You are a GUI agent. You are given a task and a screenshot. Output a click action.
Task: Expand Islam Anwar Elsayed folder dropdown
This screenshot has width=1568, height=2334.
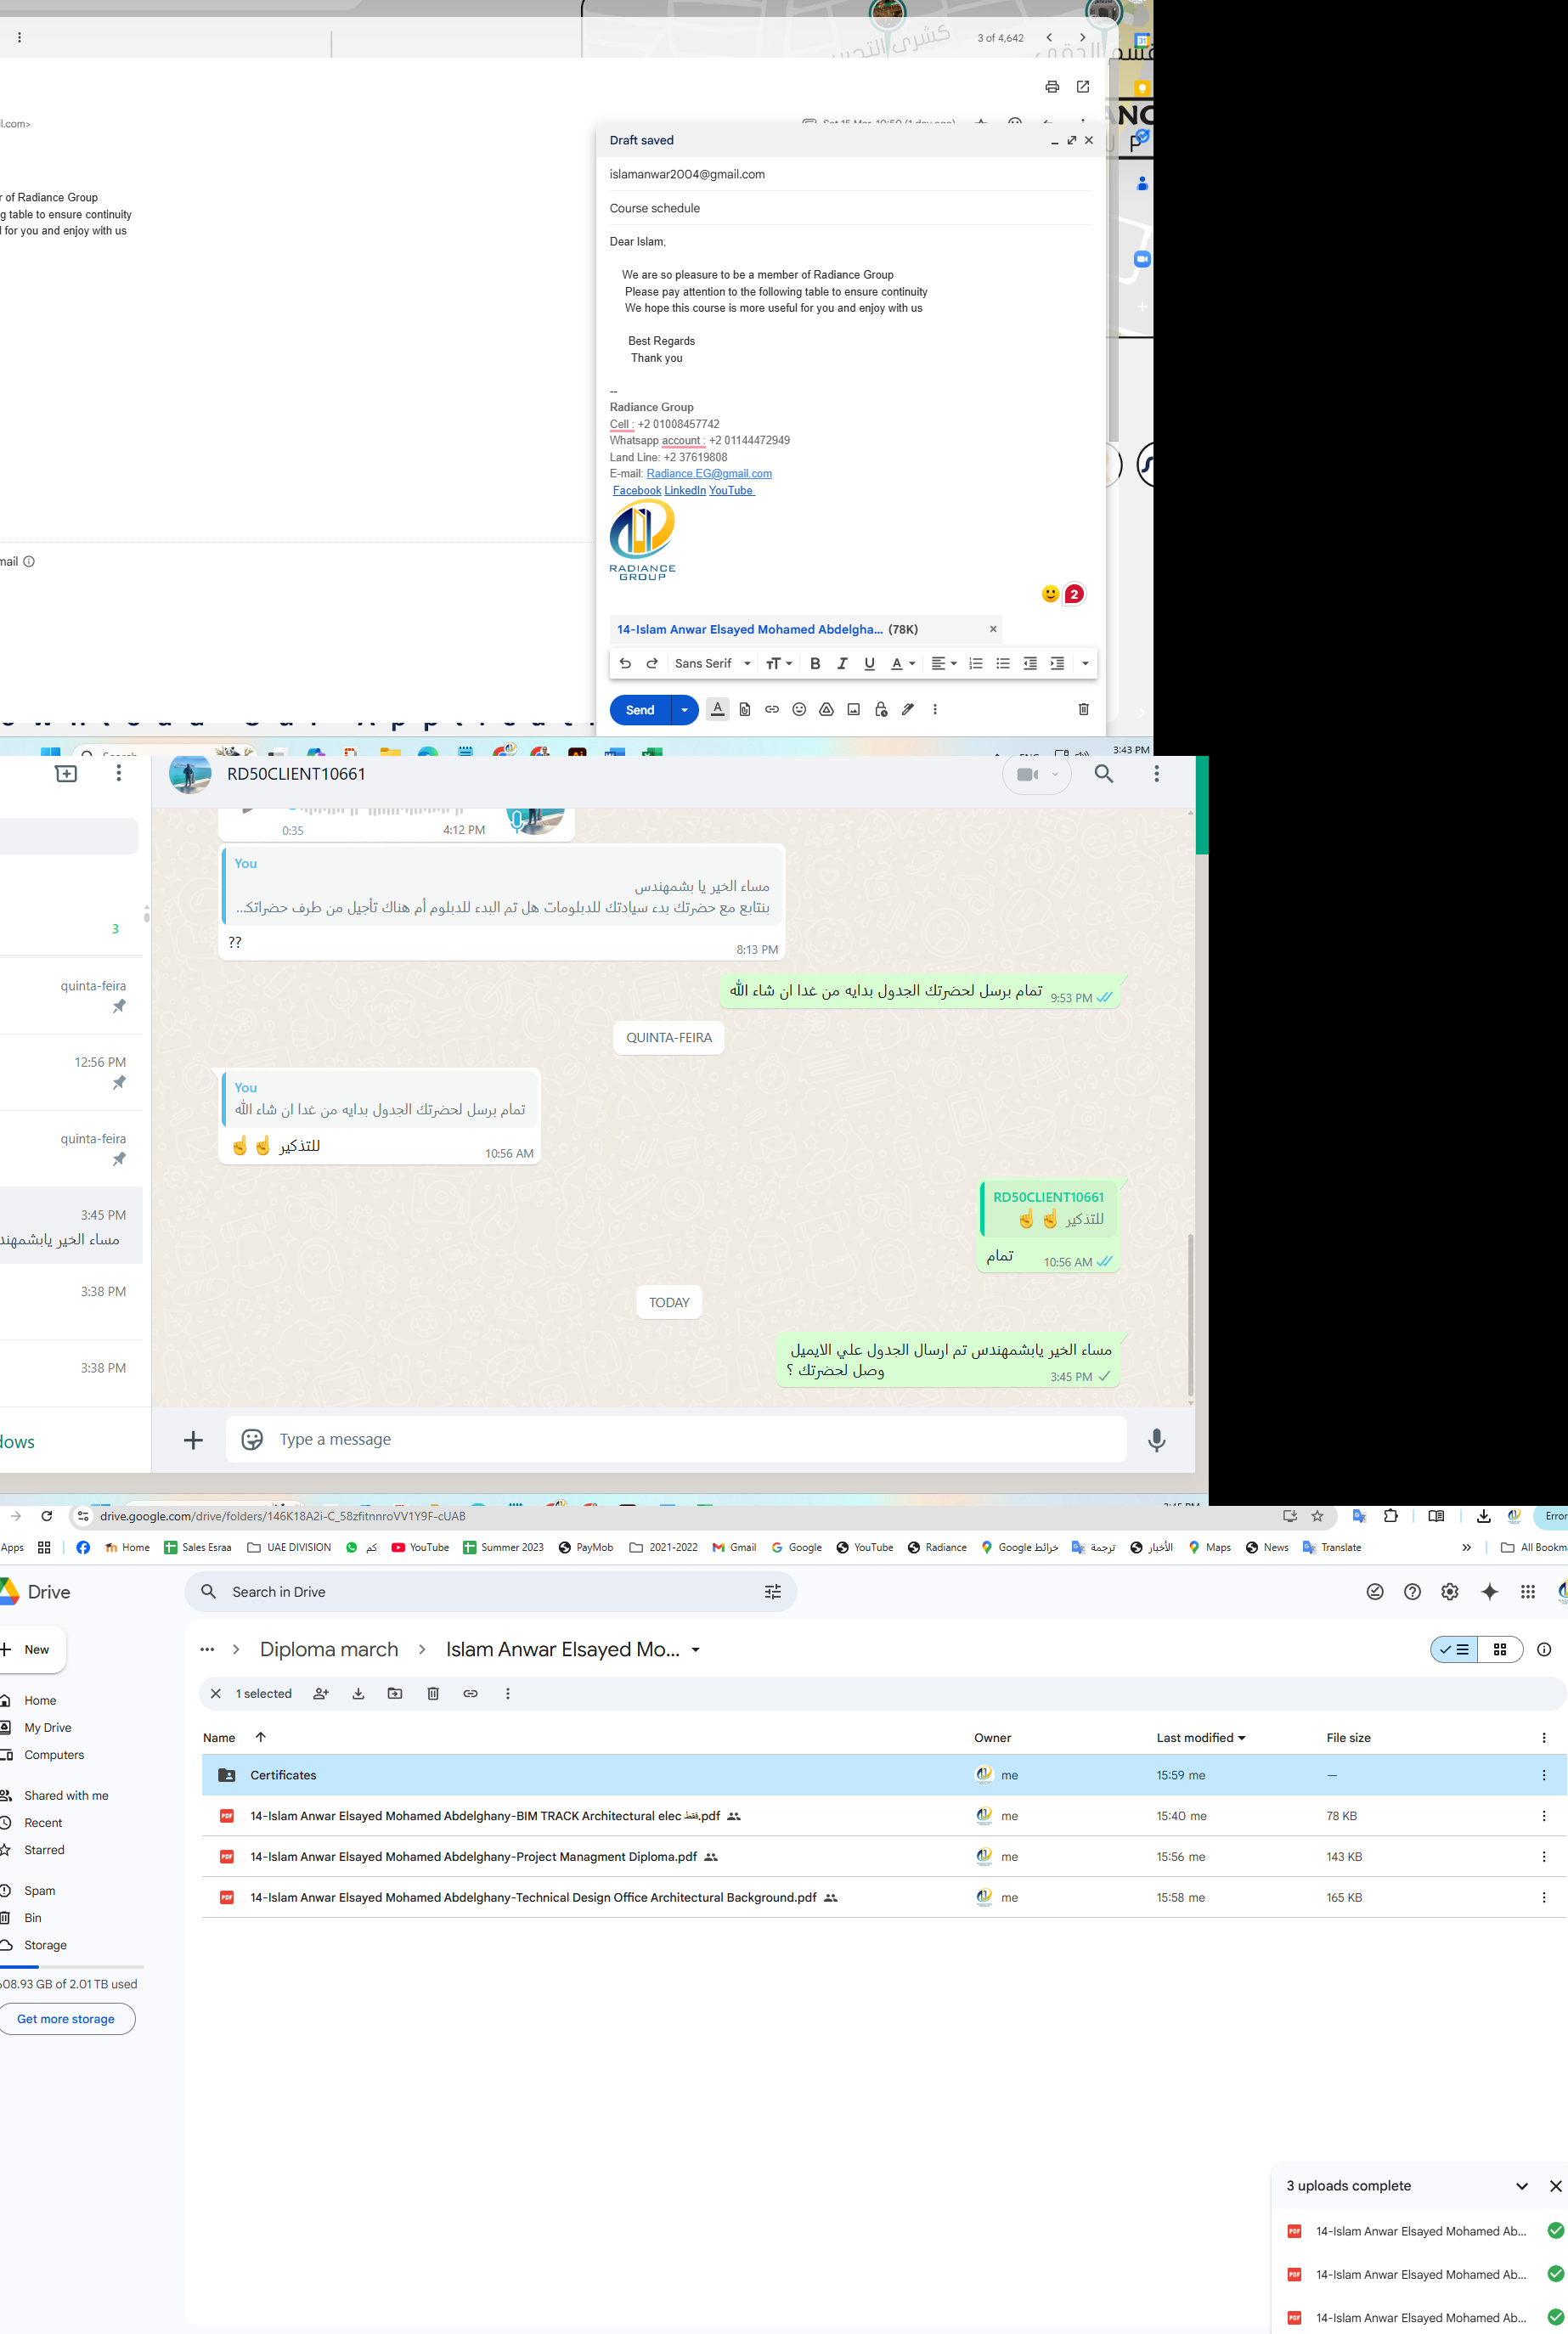[696, 1650]
